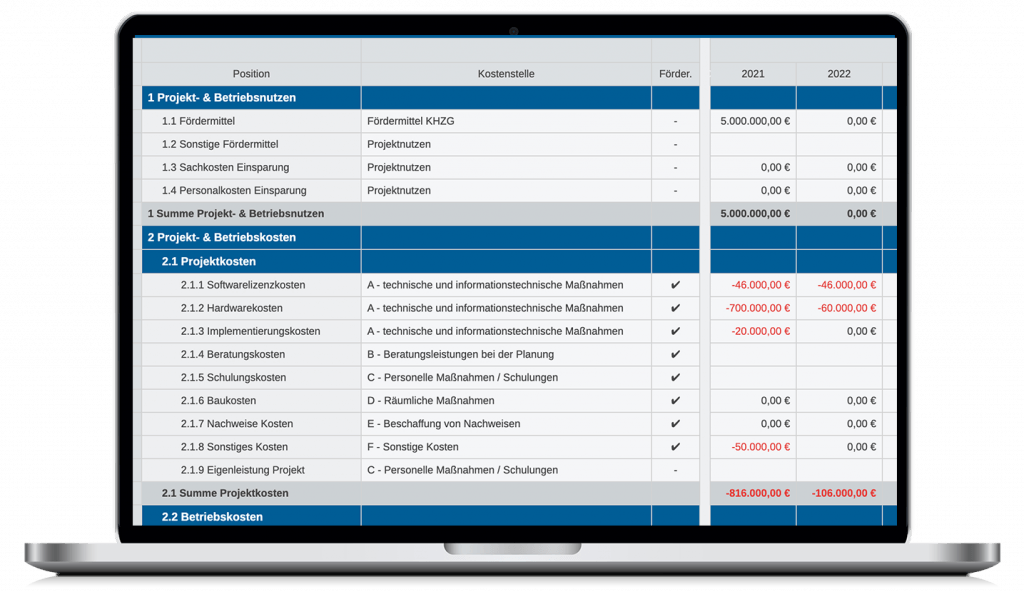Image resolution: width=1024 pixels, height=592 pixels.
Task: Select position 2.1.4 Beratungskosten
Action: 232,354
